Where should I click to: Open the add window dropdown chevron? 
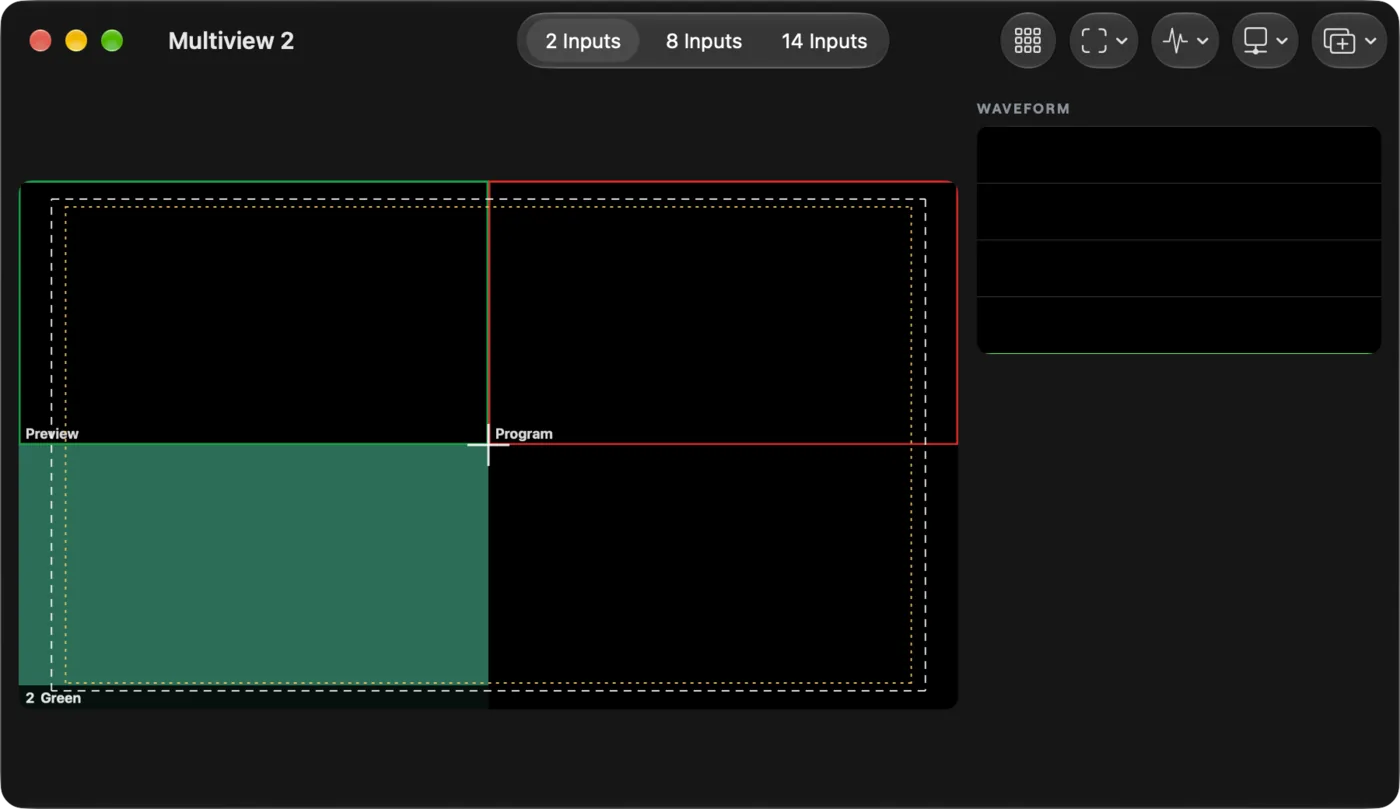click(x=1370, y=41)
